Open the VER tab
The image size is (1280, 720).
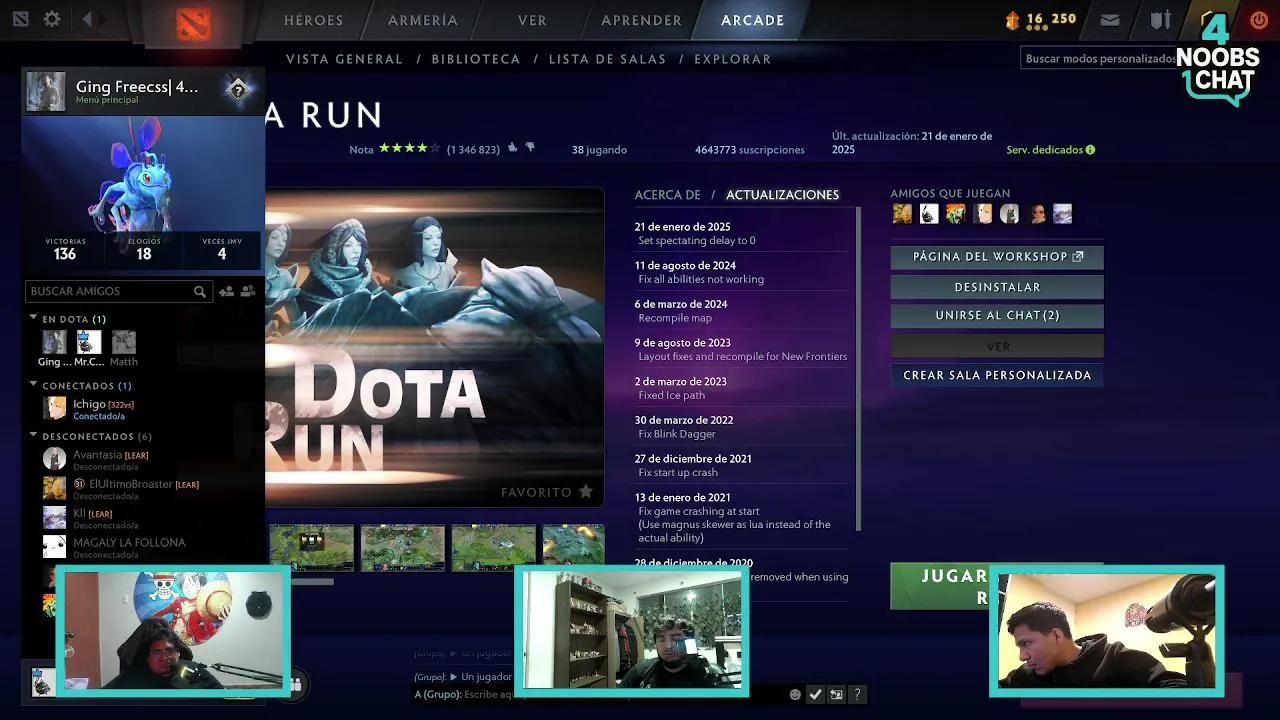point(532,20)
